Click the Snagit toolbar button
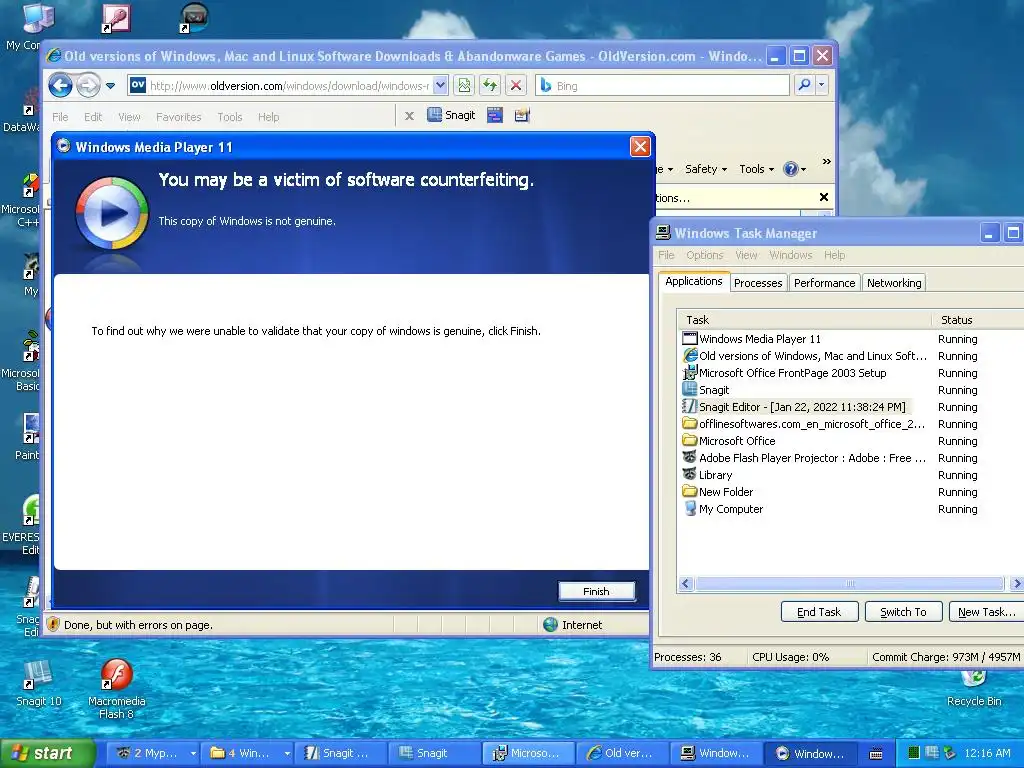The image size is (1024, 768). point(451,115)
